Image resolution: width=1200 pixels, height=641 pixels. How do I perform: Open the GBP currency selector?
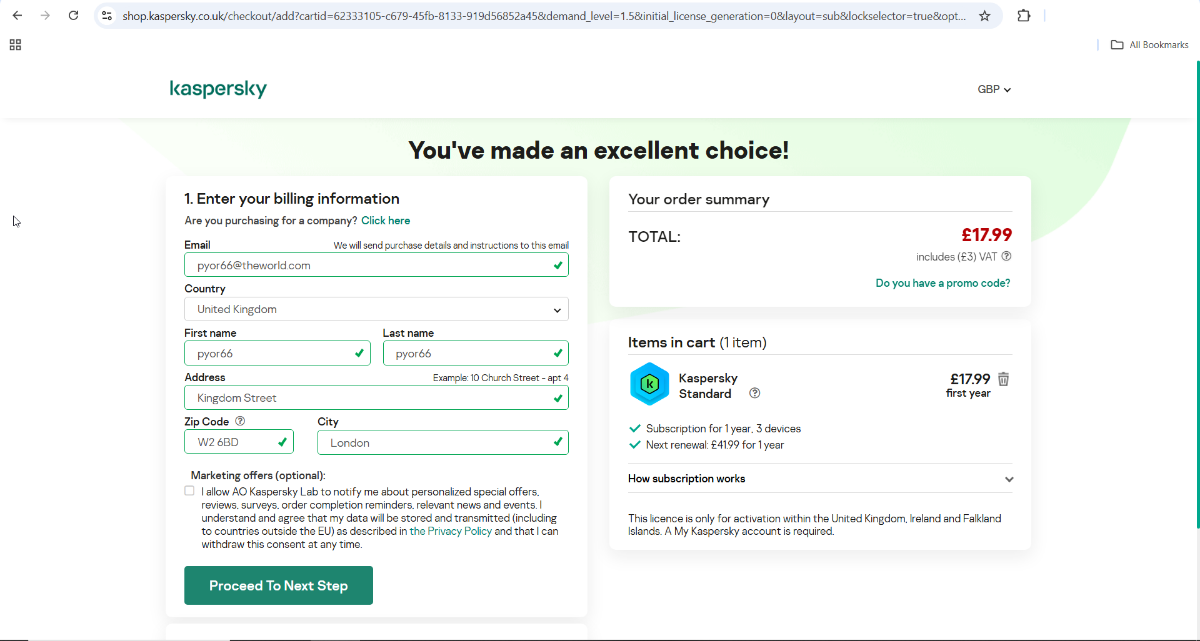click(994, 89)
